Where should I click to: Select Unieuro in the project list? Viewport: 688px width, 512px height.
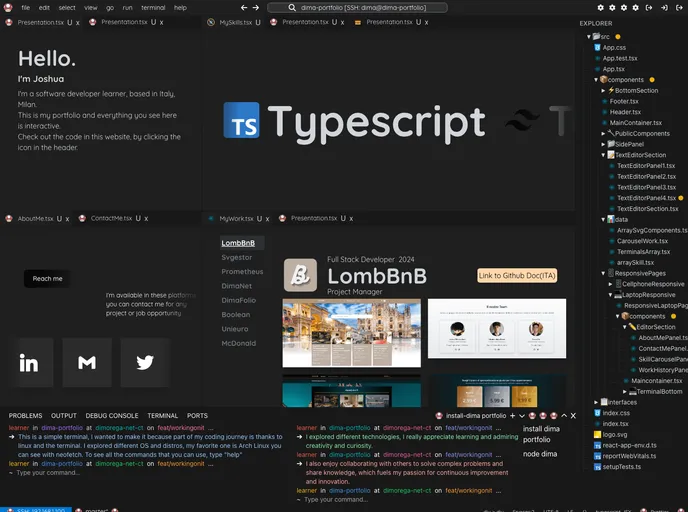(235, 329)
